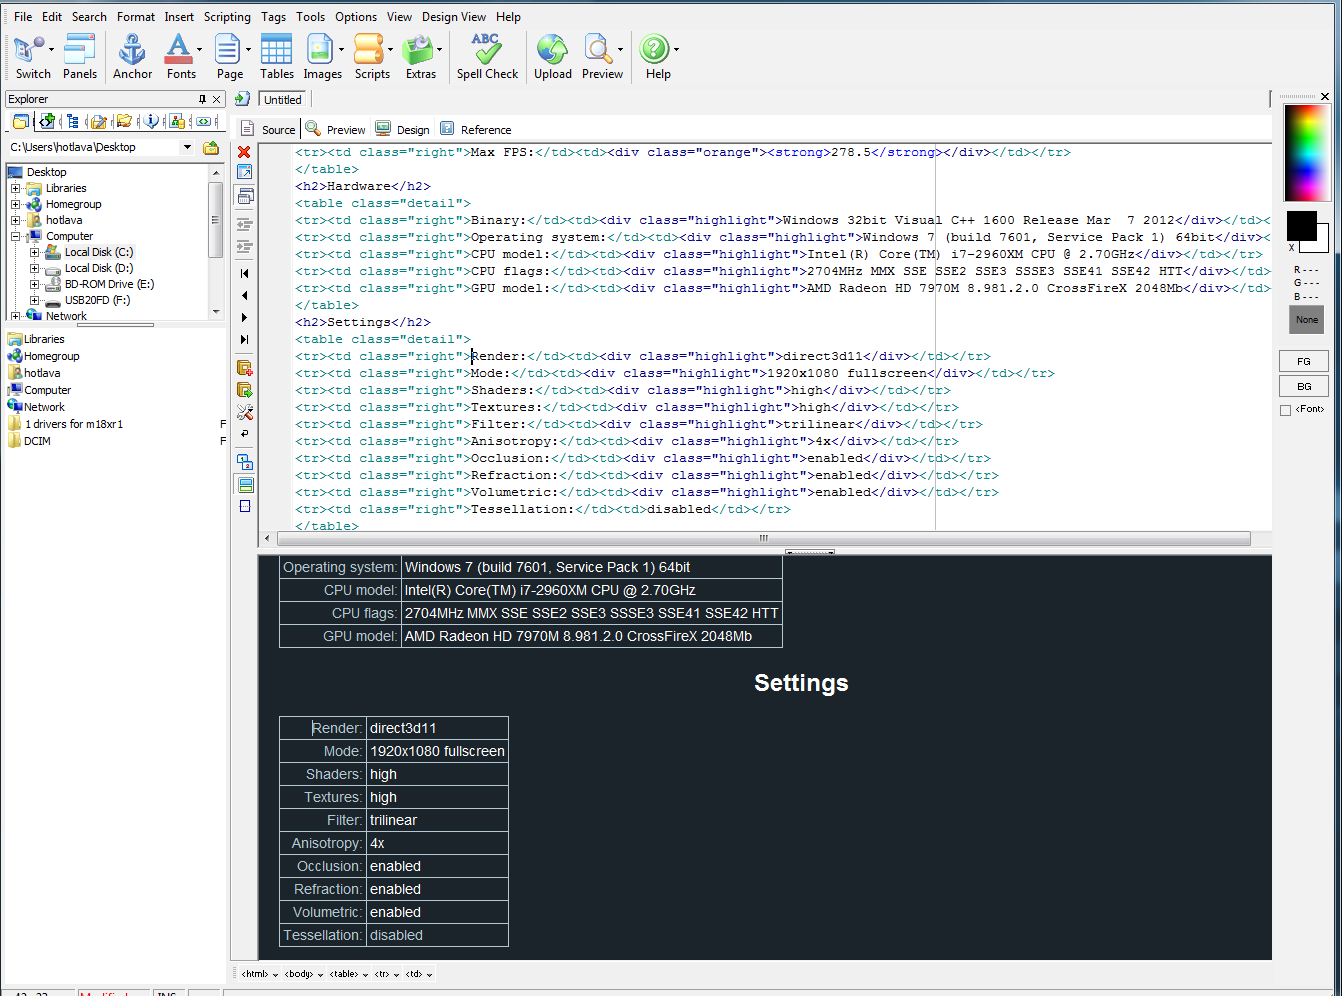
Task: Open the Design View menu
Action: 454,17
